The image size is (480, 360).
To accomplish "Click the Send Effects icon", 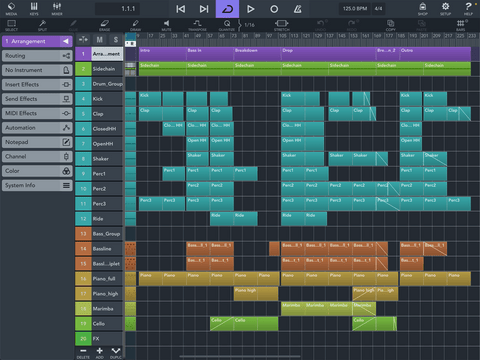I will (66, 99).
